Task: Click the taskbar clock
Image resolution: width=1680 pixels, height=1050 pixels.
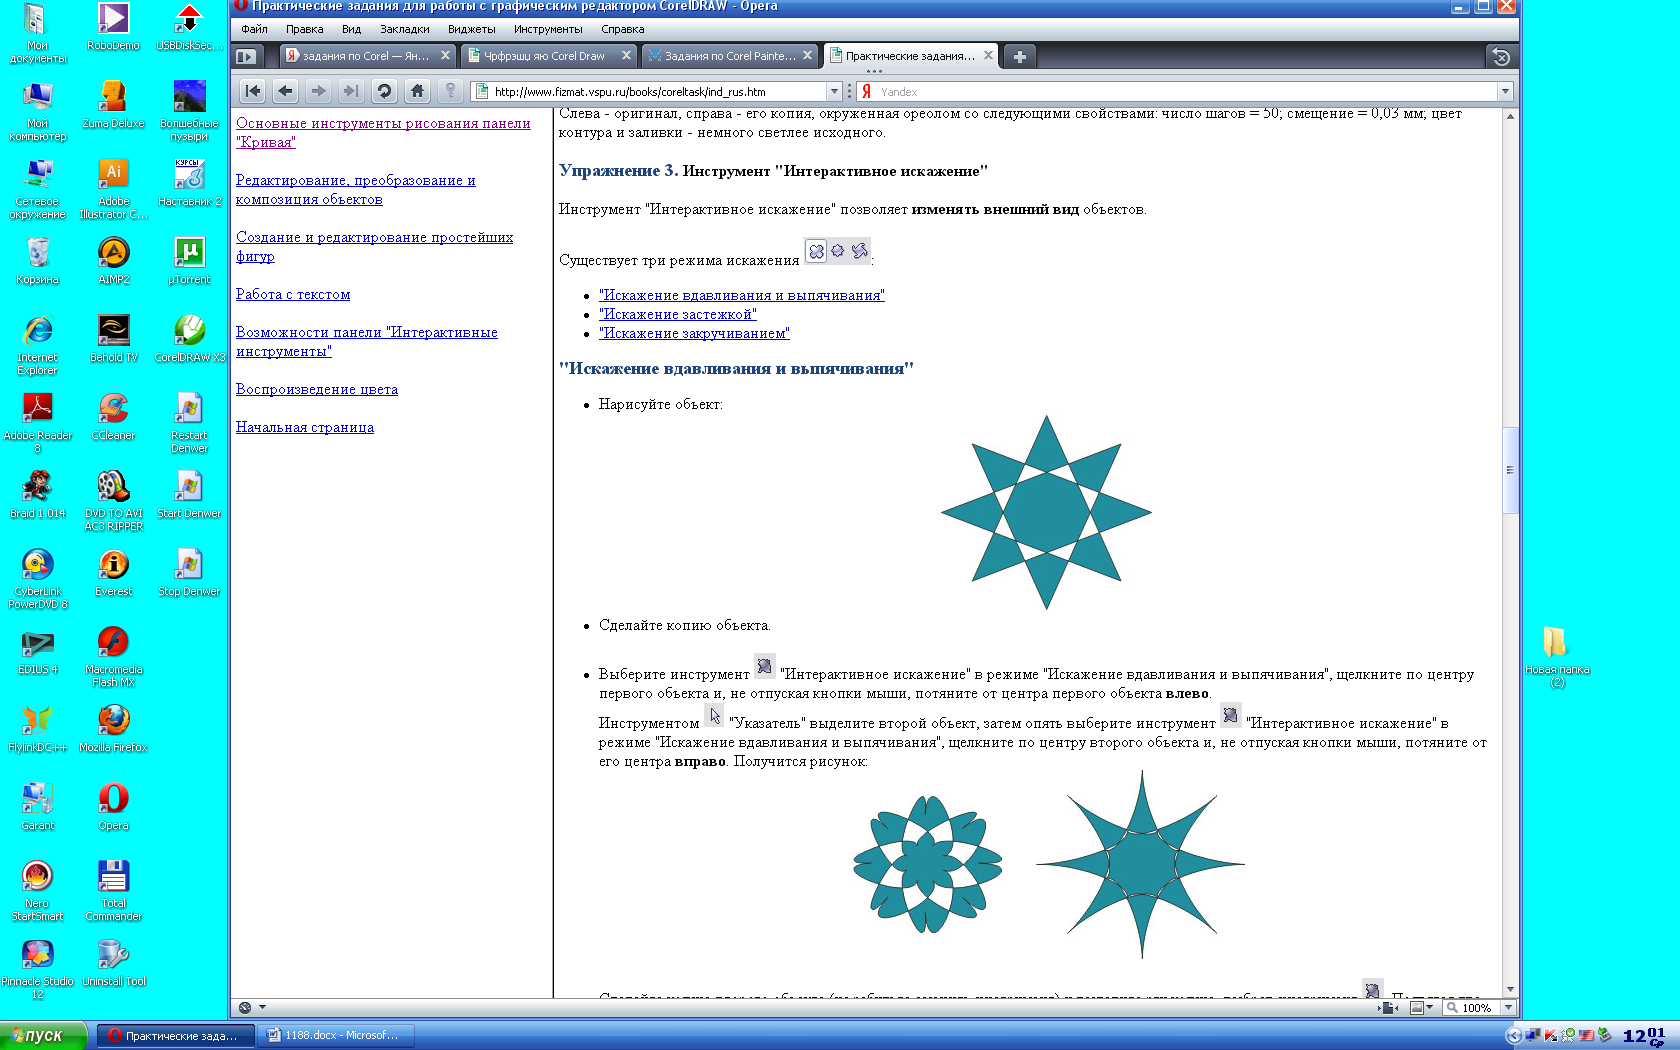Action: [1644, 1036]
